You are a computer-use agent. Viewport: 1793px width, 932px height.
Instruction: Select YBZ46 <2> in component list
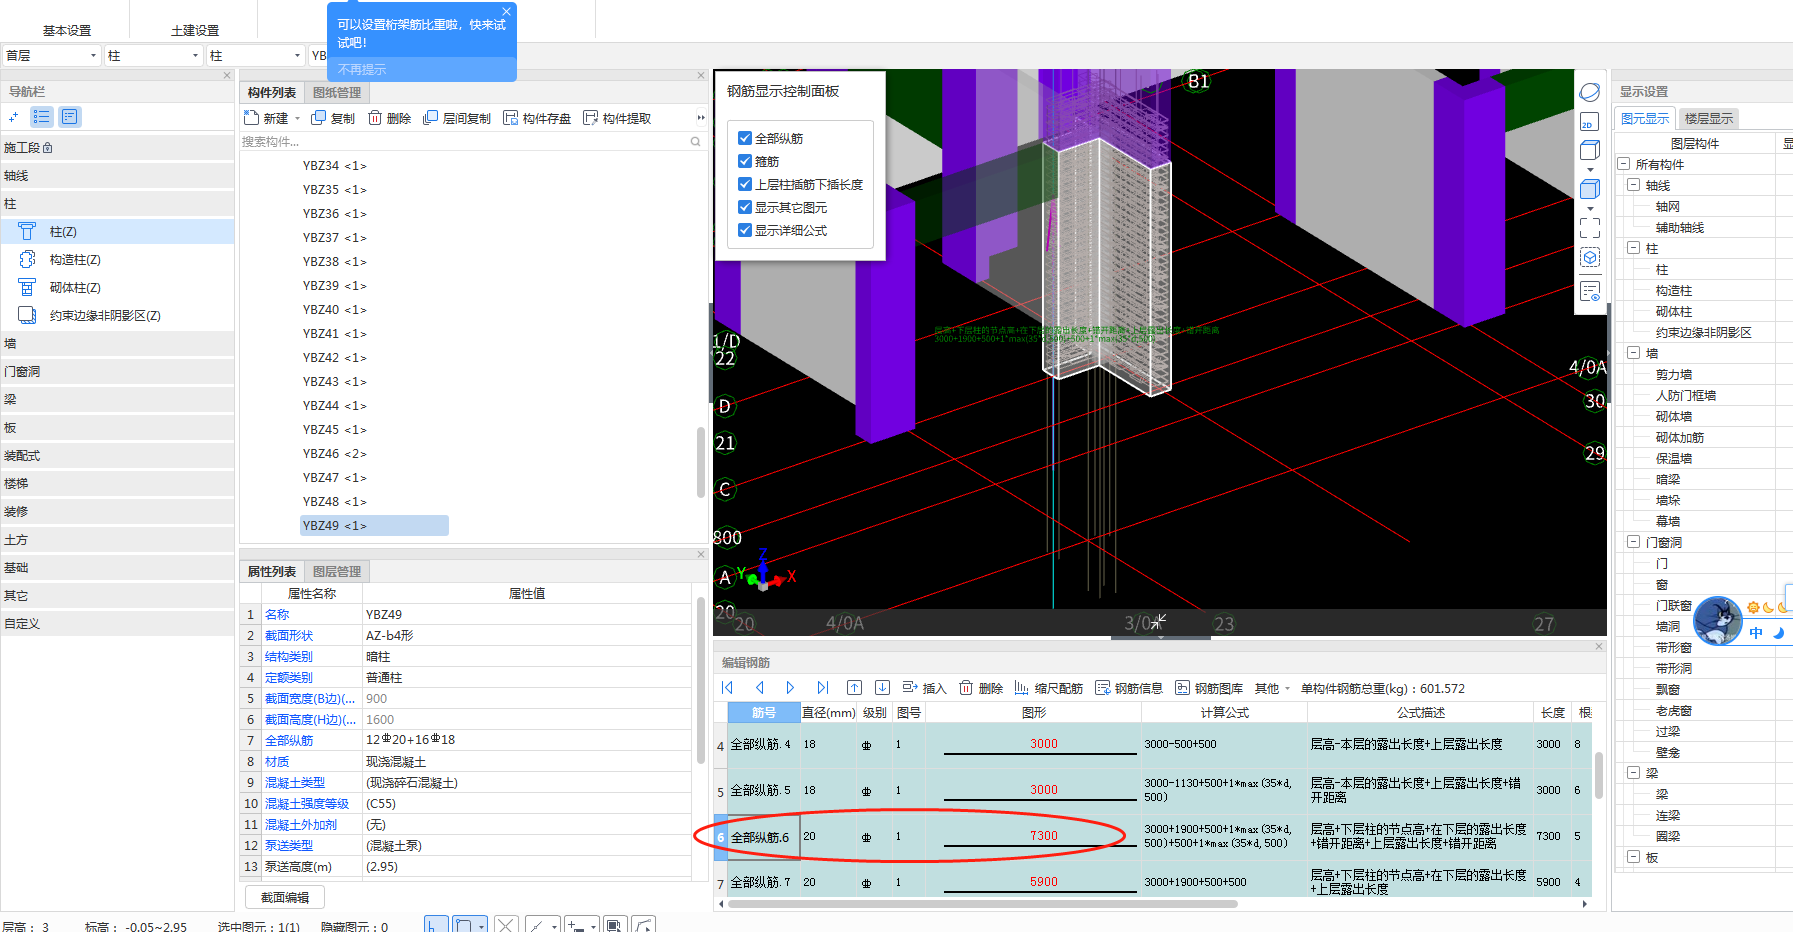(x=335, y=454)
